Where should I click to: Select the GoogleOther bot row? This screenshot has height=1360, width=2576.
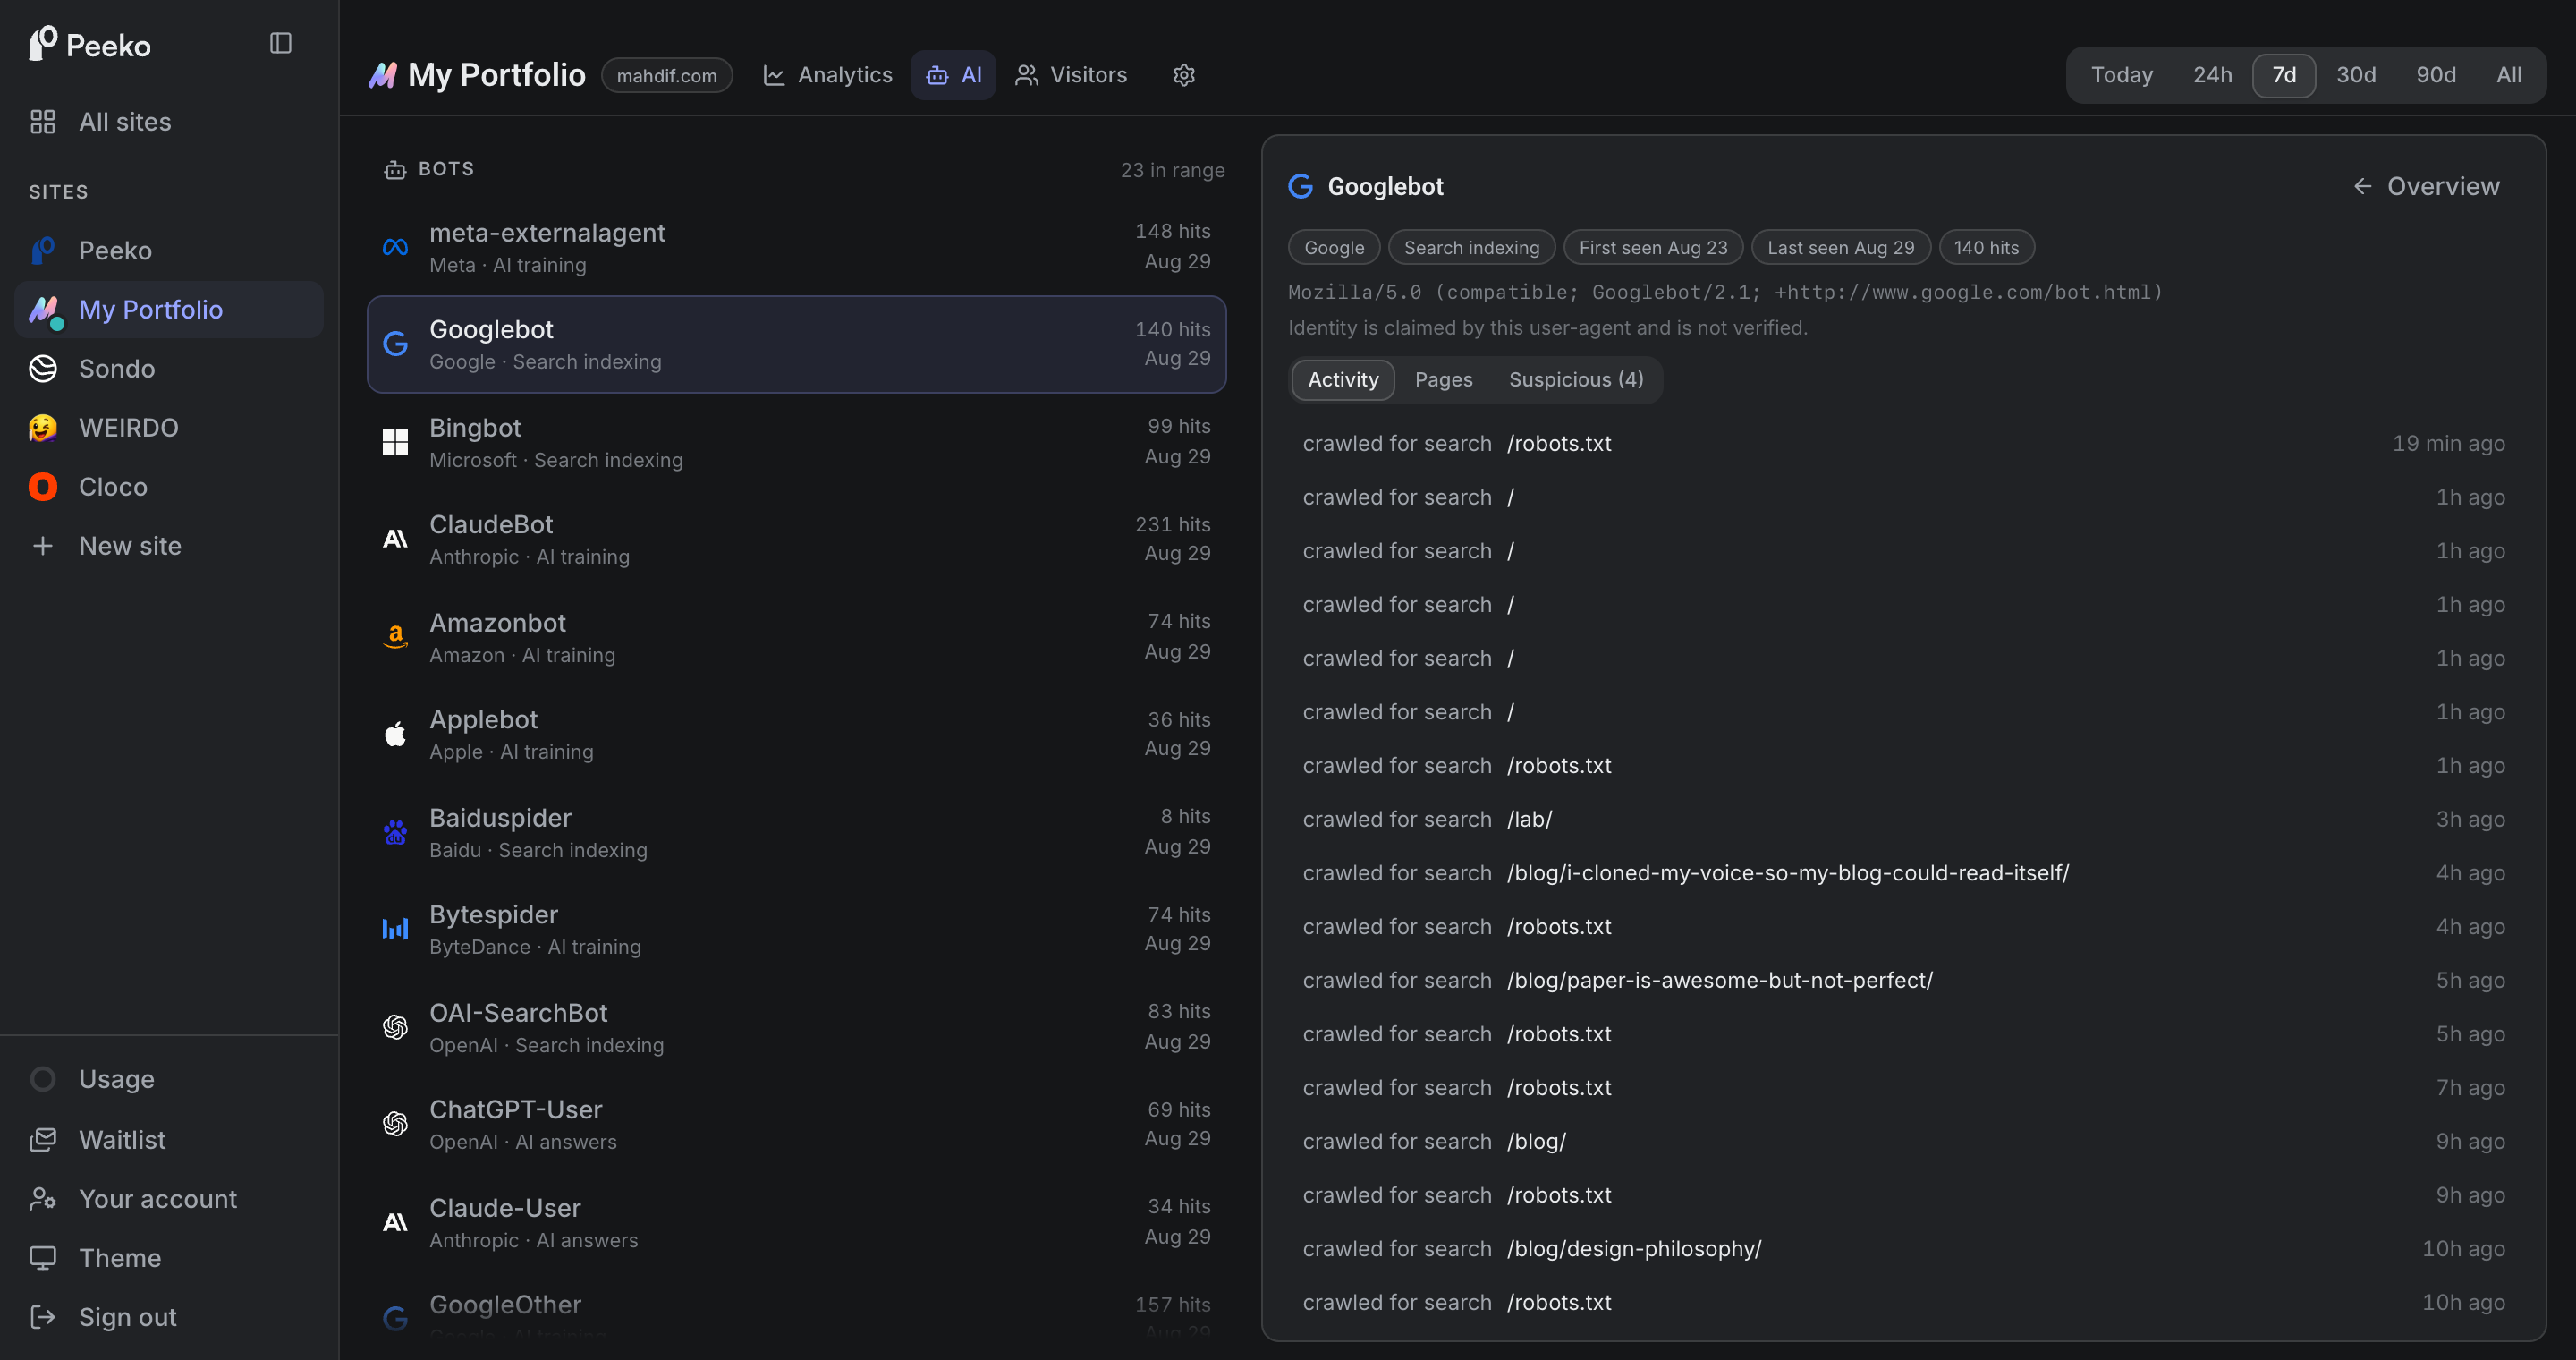796,1309
